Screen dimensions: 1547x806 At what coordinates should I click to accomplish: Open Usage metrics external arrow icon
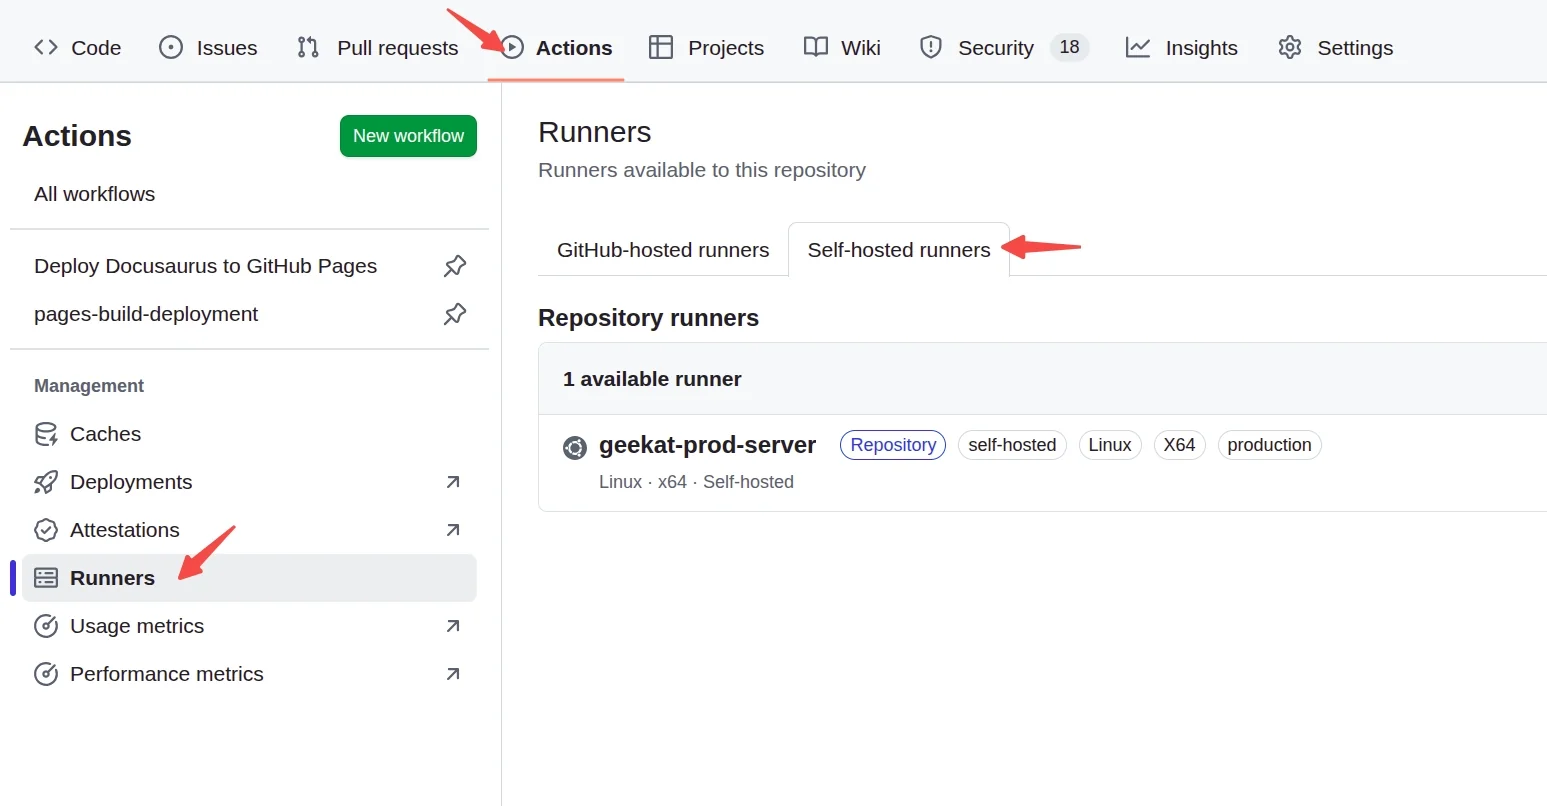pyautogui.click(x=453, y=626)
